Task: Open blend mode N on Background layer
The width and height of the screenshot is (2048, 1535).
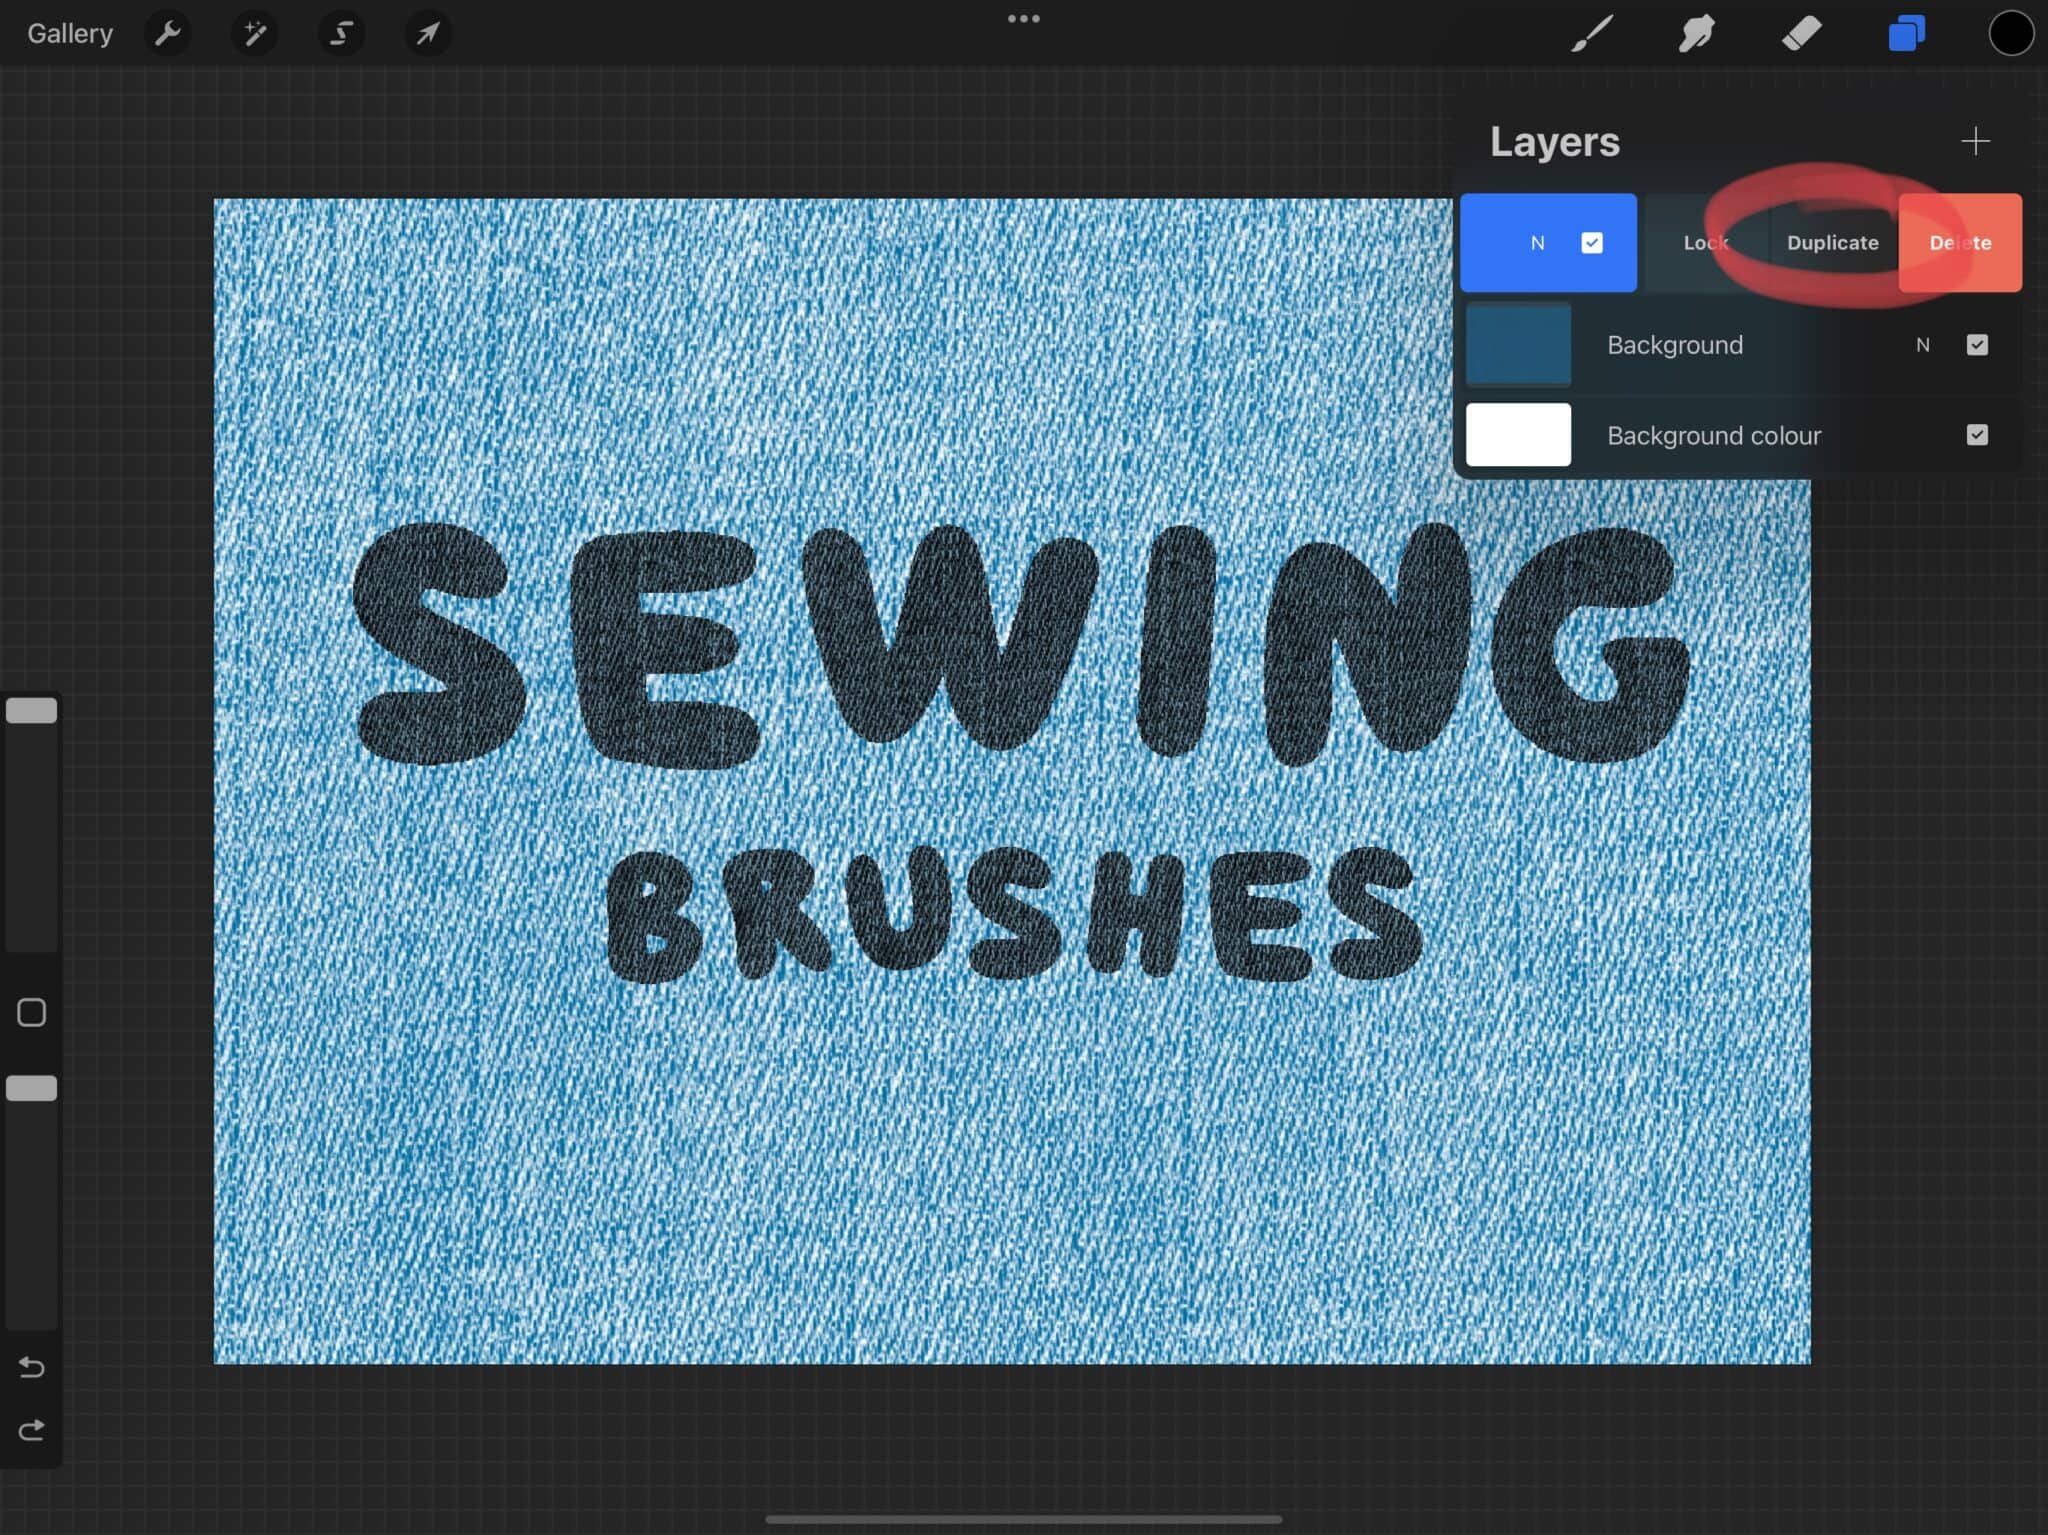Action: (1922, 345)
